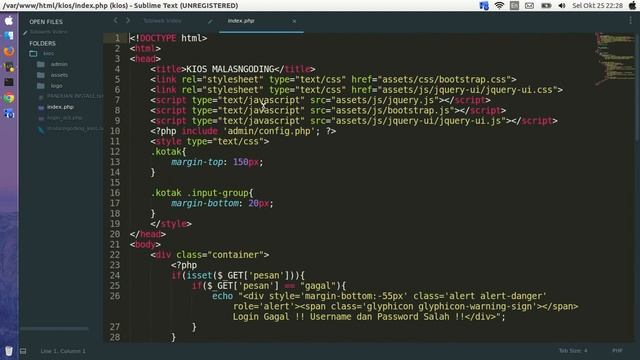Click the .kotak .input-group selector
Image resolution: width=640 pixels, height=360 pixels.
[200, 193]
